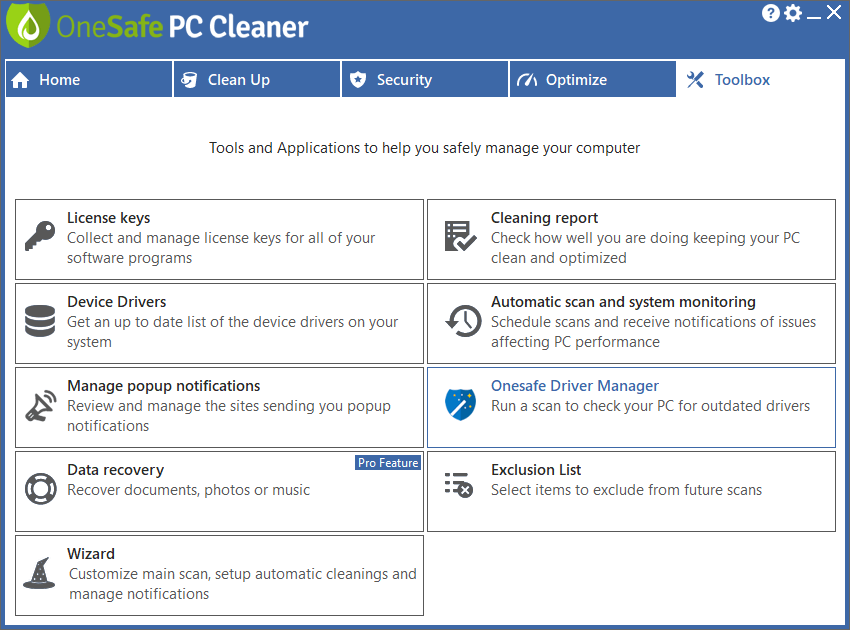Click the database stack icon beside Device Drivers
This screenshot has height=630, width=850.
coord(40,321)
